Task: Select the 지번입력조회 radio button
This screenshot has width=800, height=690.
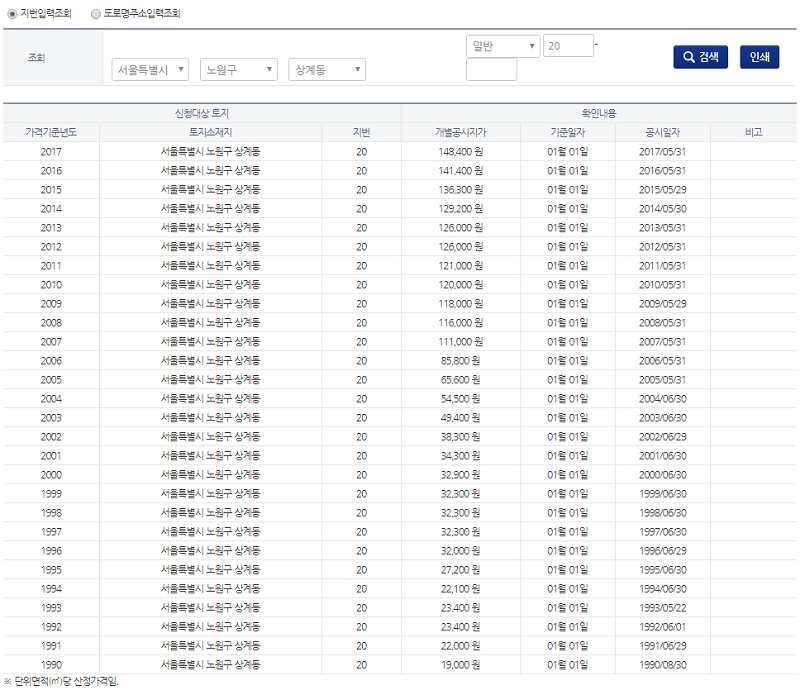Action: [12, 14]
